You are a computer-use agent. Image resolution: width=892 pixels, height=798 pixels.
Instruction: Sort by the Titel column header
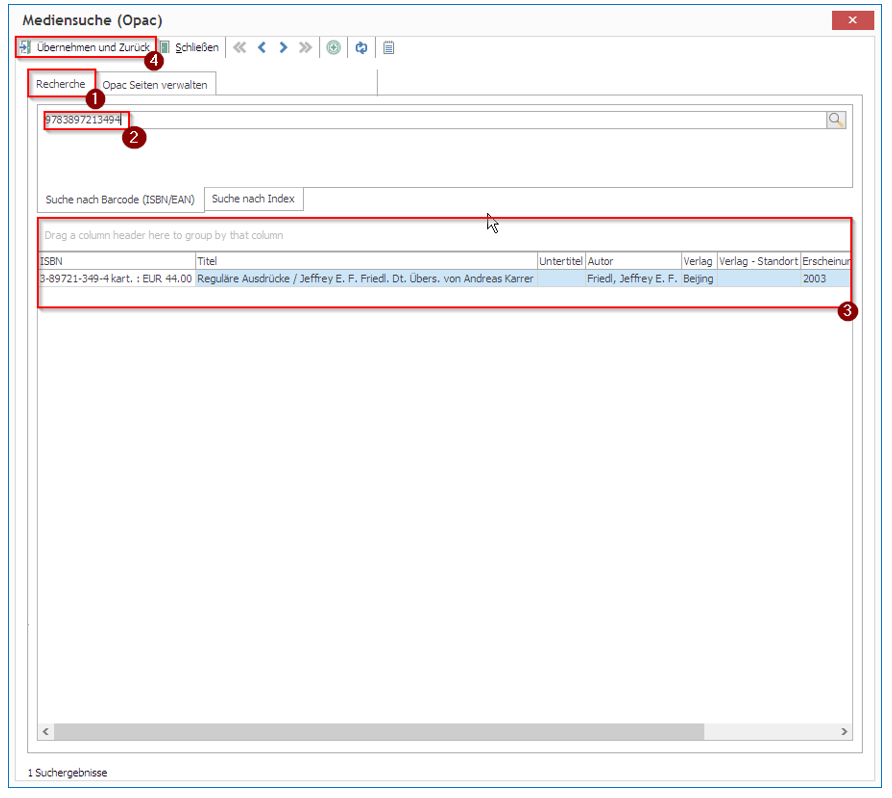click(366, 261)
